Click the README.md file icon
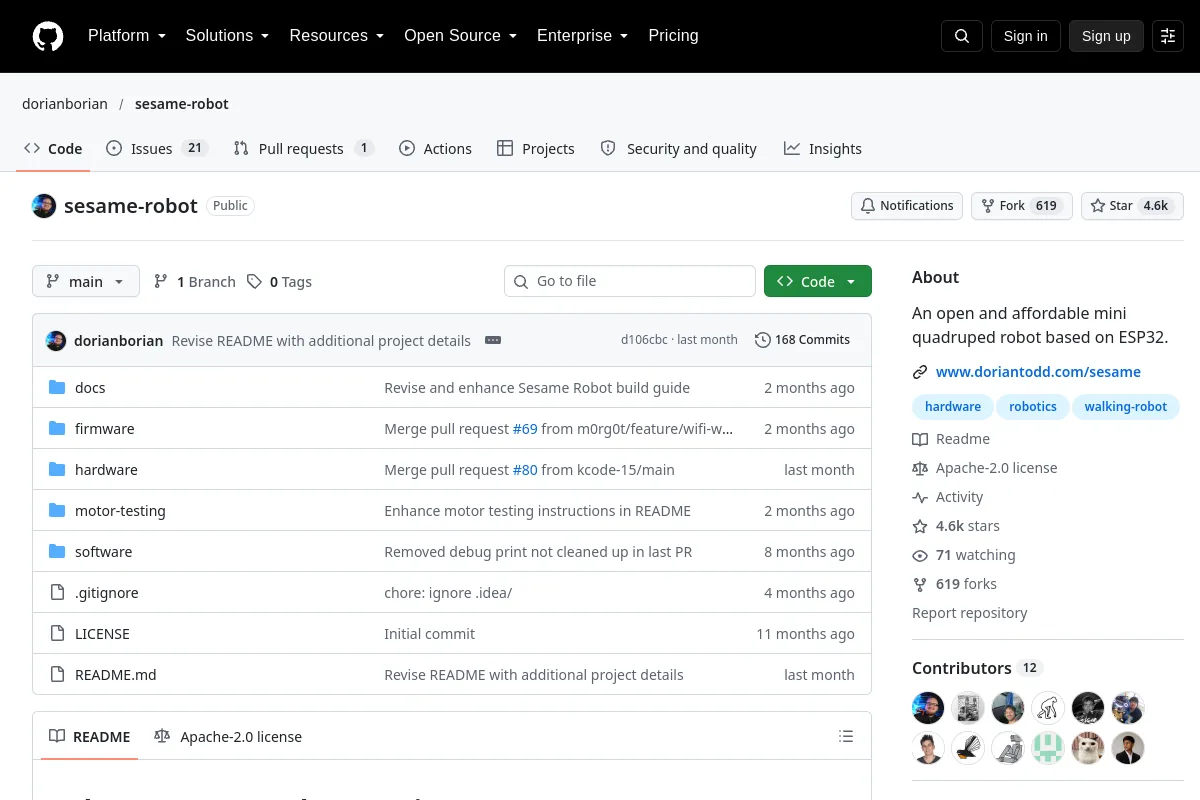Screen dimensions: 1200x800 pos(57,675)
